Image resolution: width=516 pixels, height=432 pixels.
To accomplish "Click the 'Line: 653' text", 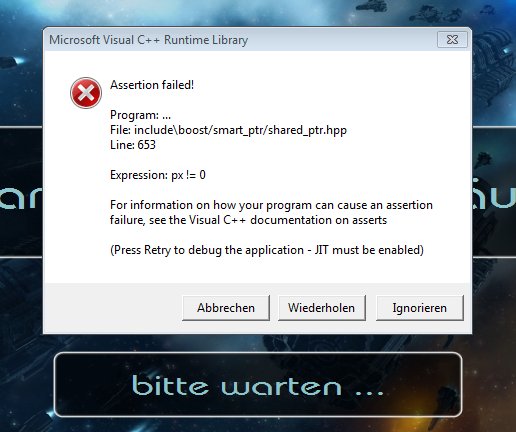I will point(133,145).
